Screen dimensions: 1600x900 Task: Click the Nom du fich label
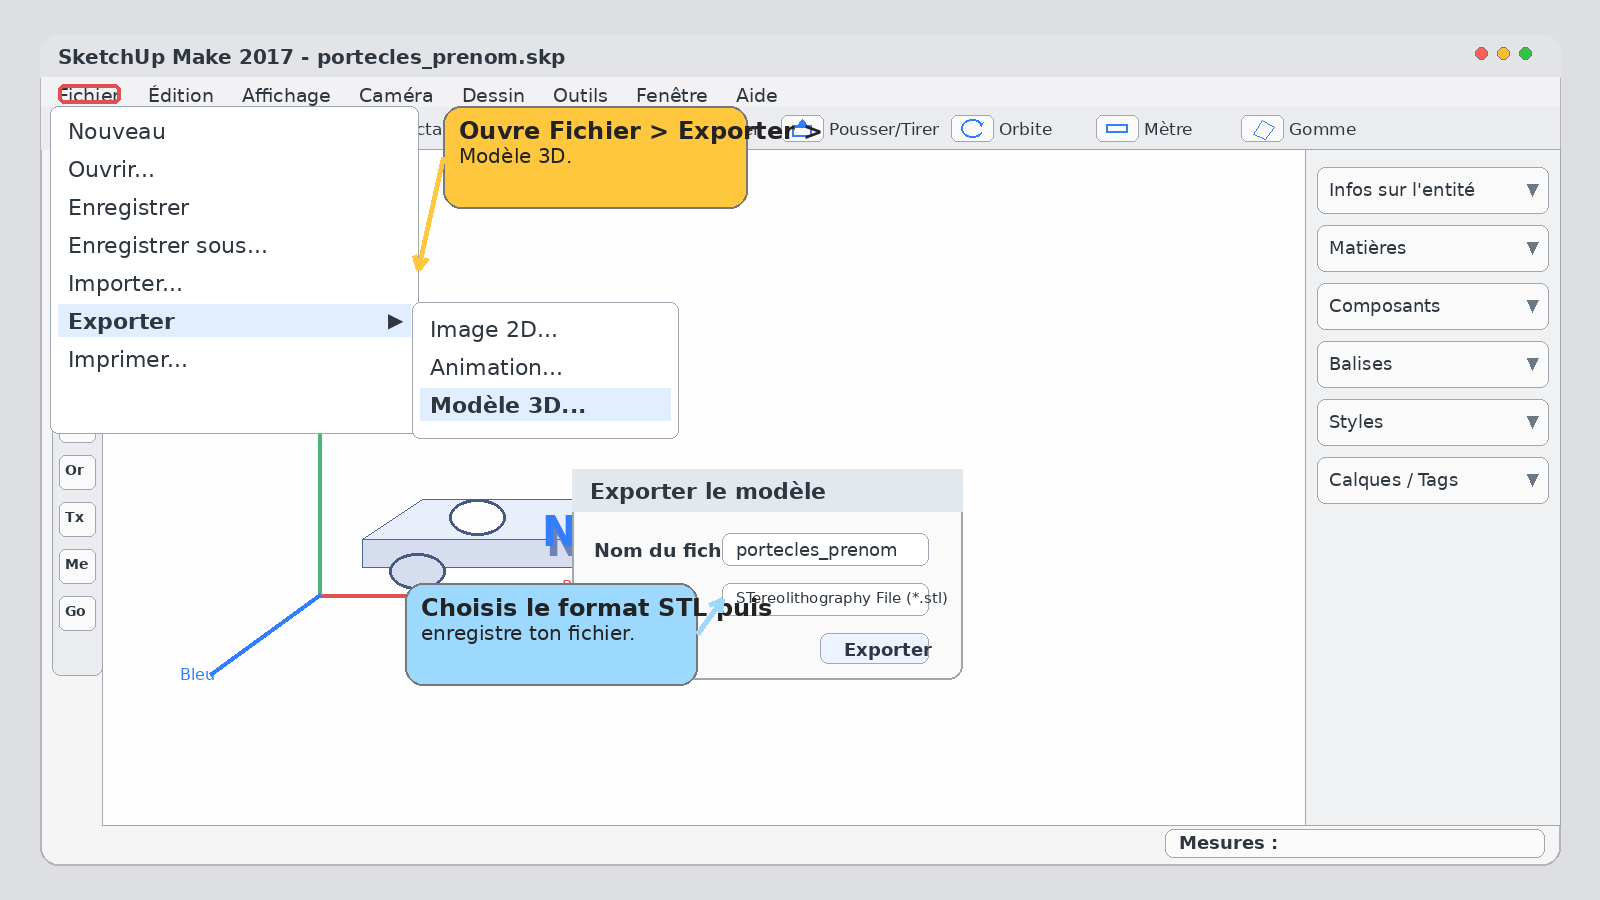click(657, 550)
